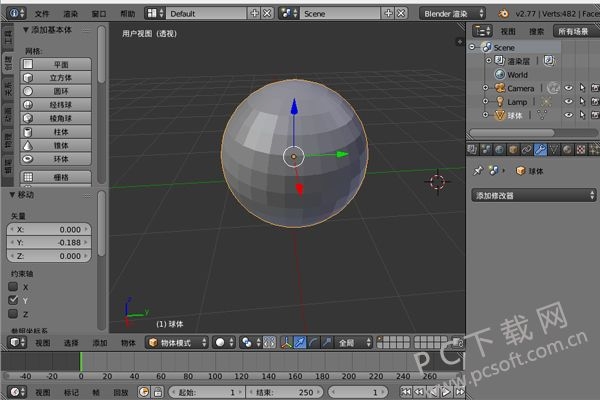
Task: Click the 平面 (Plane) button
Action: pyautogui.click(x=58, y=64)
